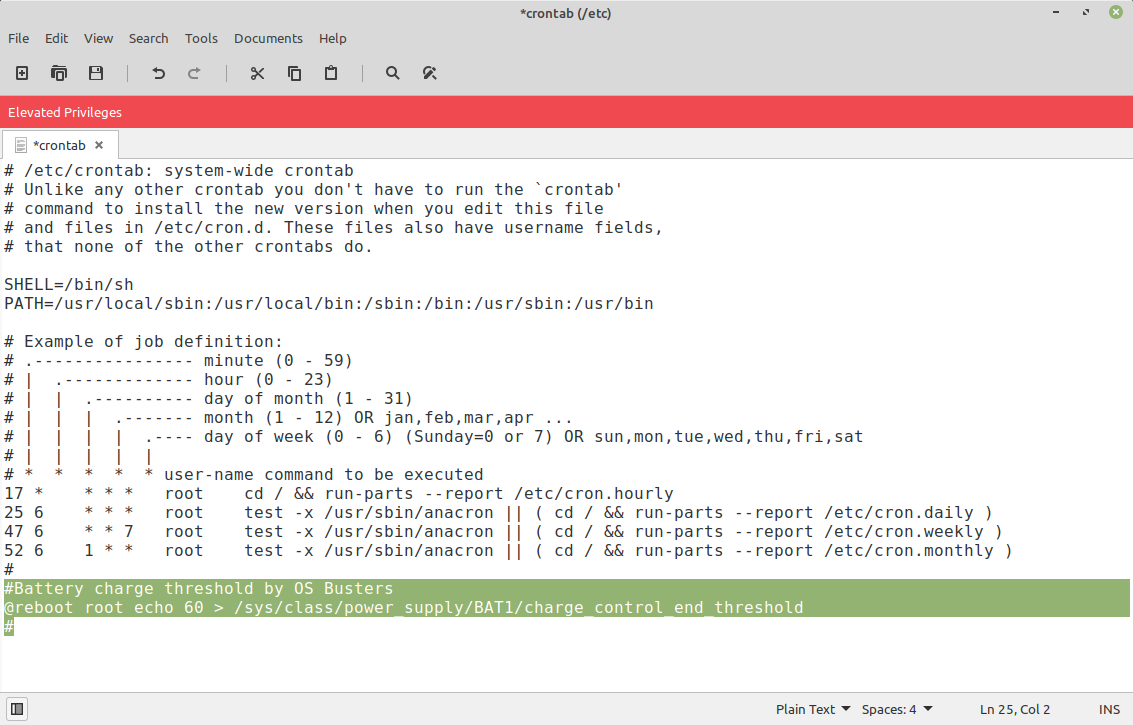Click the Ln 25, Col 2 indicator

coord(1014,709)
